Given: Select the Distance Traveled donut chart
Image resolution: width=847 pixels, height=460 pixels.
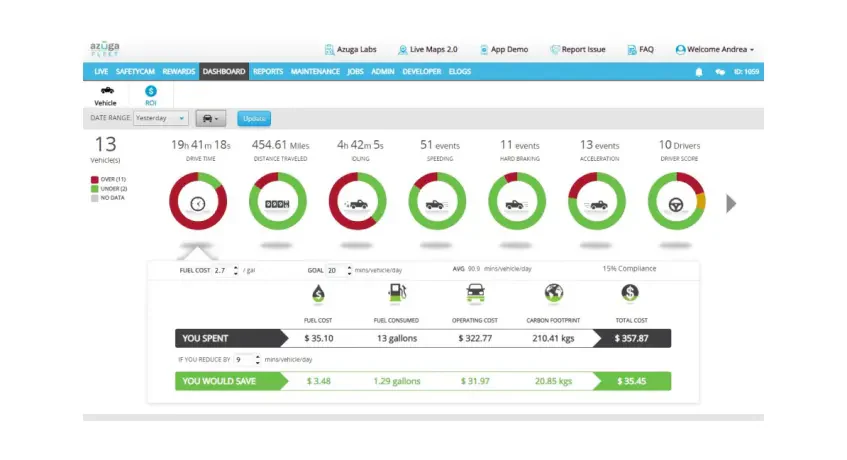Looking at the screenshot, I should pyautogui.click(x=278, y=202).
